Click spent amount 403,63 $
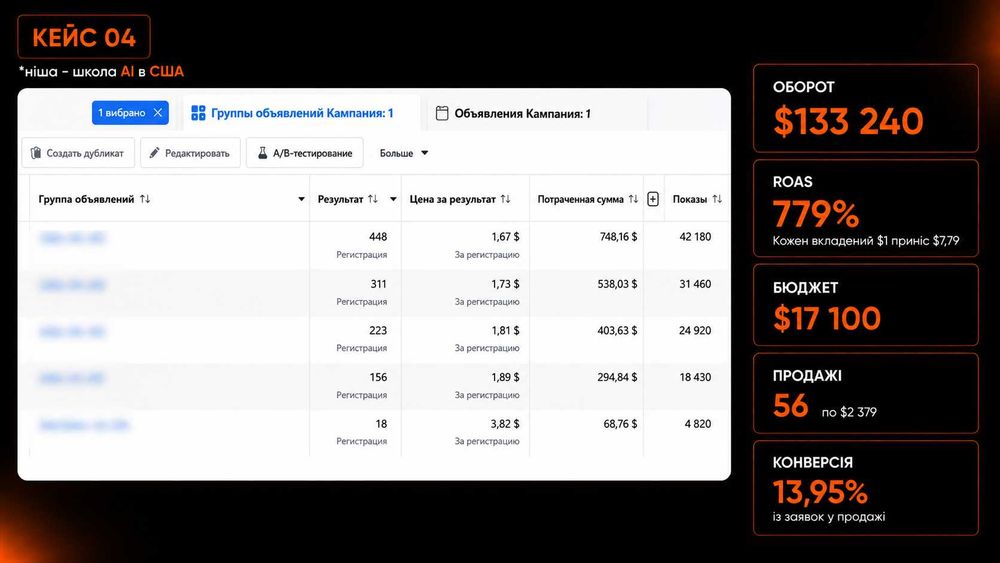Viewport: 1000px width, 563px height. coord(617,330)
